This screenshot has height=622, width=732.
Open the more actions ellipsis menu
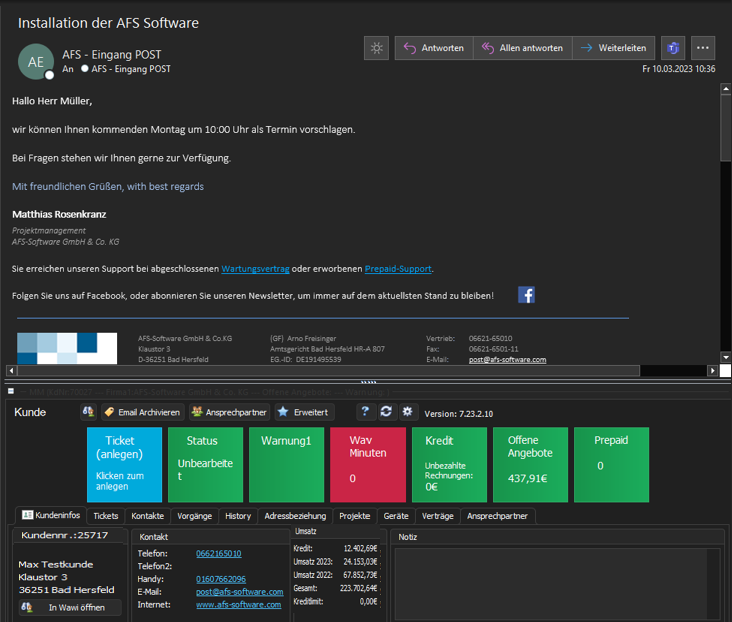pyautogui.click(x=703, y=48)
